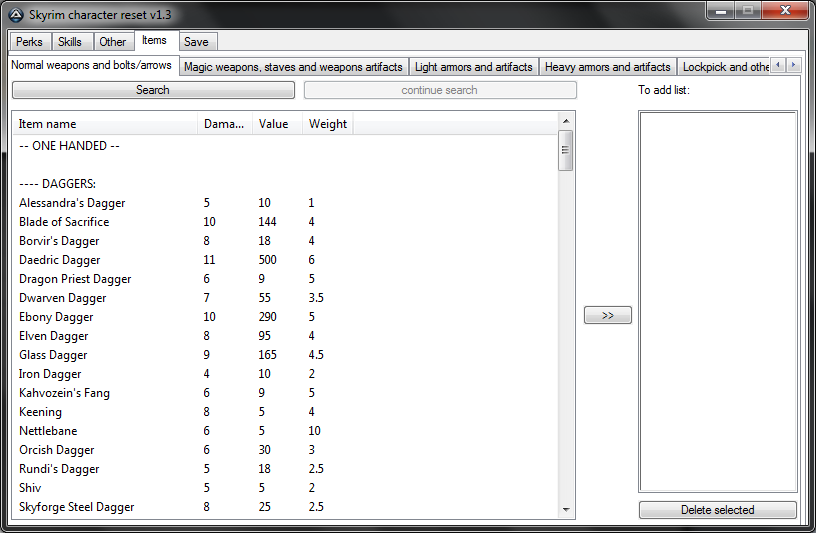Screen dimensions: 817x533
Task: Click Ebony Dagger value 290
Action: tap(267, 317)
